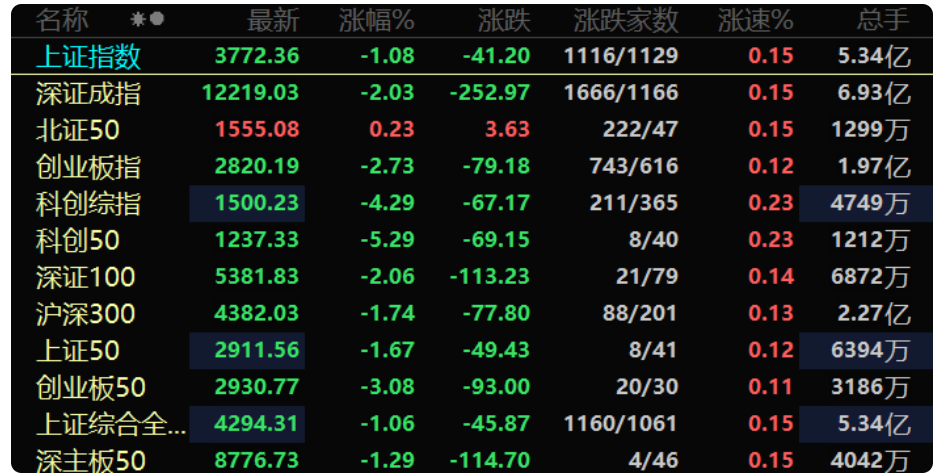
Task: Click latest value 2930.77
Action: pos(257,387)
